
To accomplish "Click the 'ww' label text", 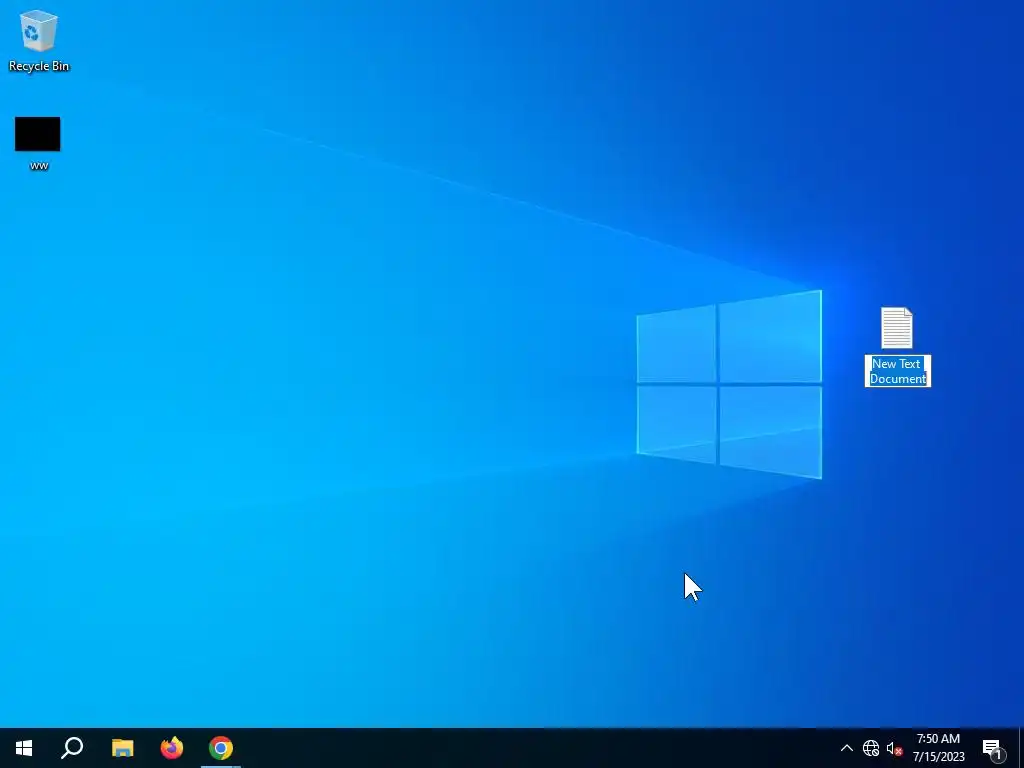I will coord(39,165).
